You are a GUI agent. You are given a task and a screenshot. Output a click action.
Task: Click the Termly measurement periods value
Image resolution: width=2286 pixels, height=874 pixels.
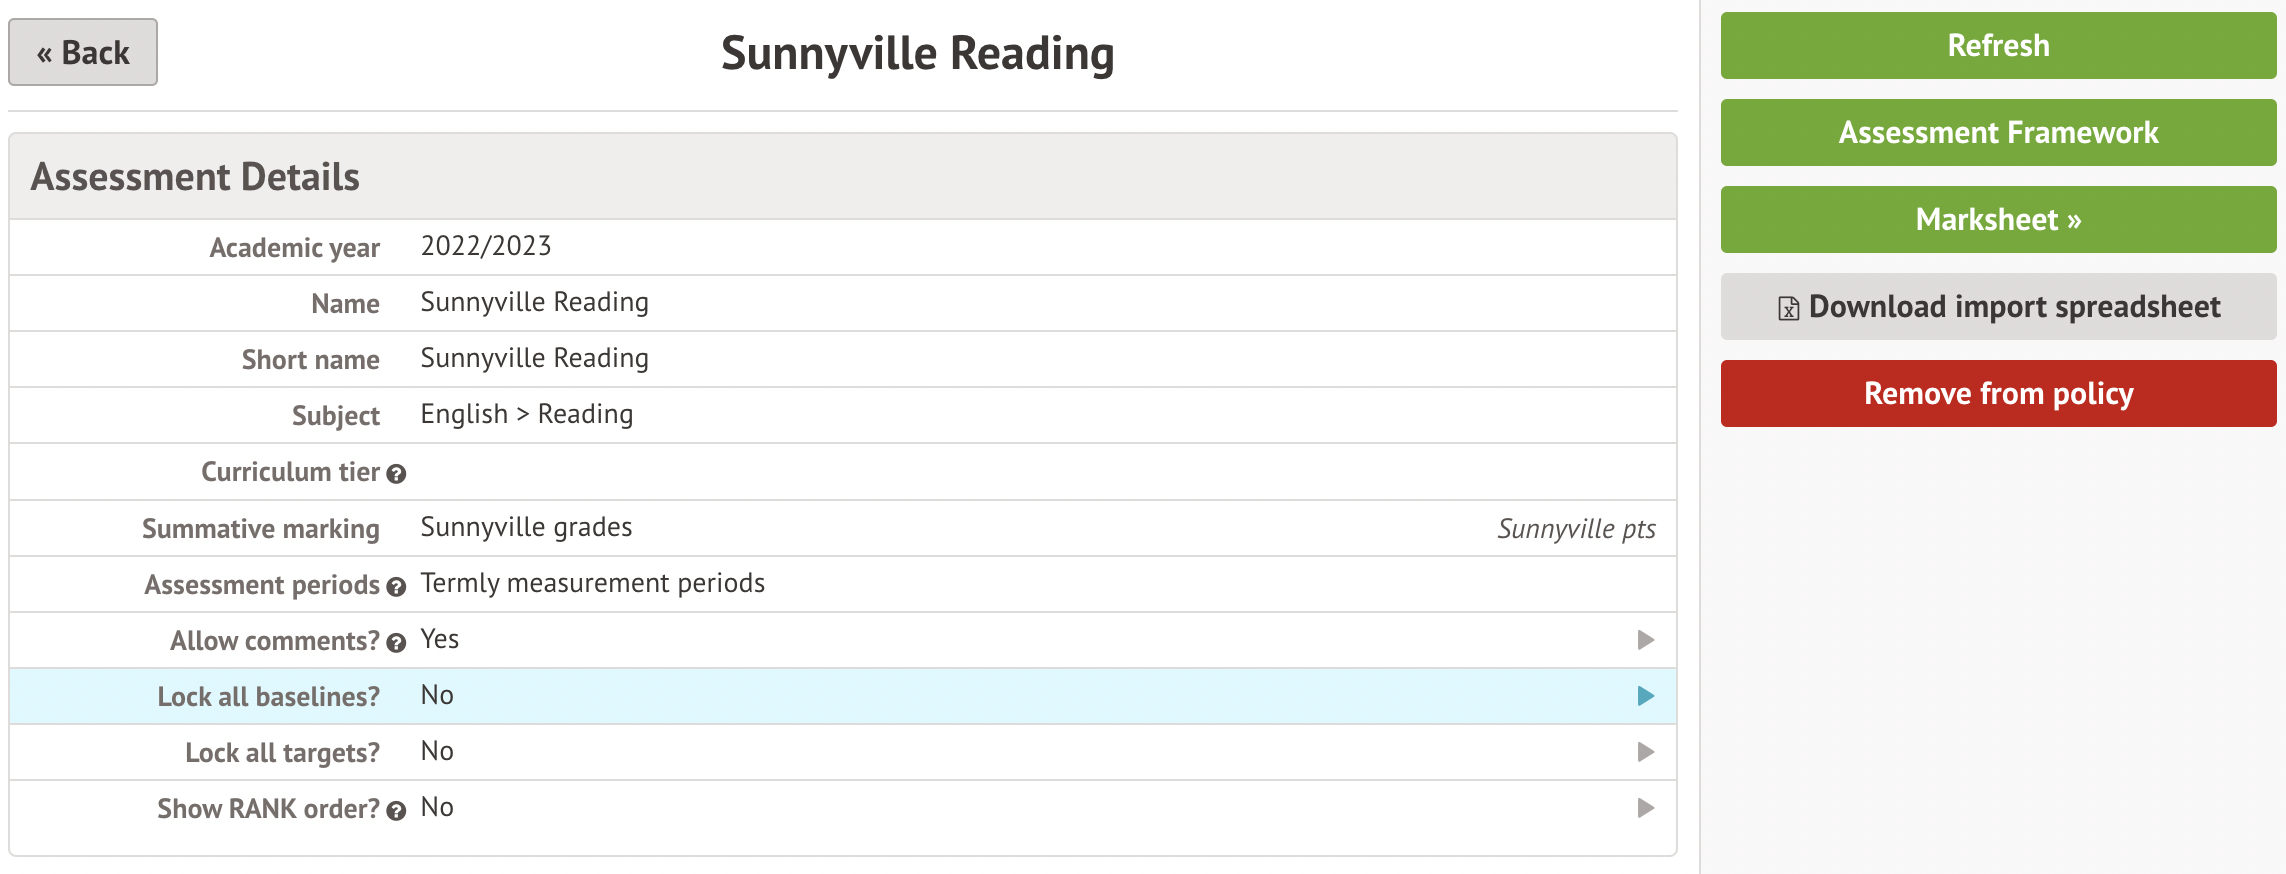[x=592, y=583]
